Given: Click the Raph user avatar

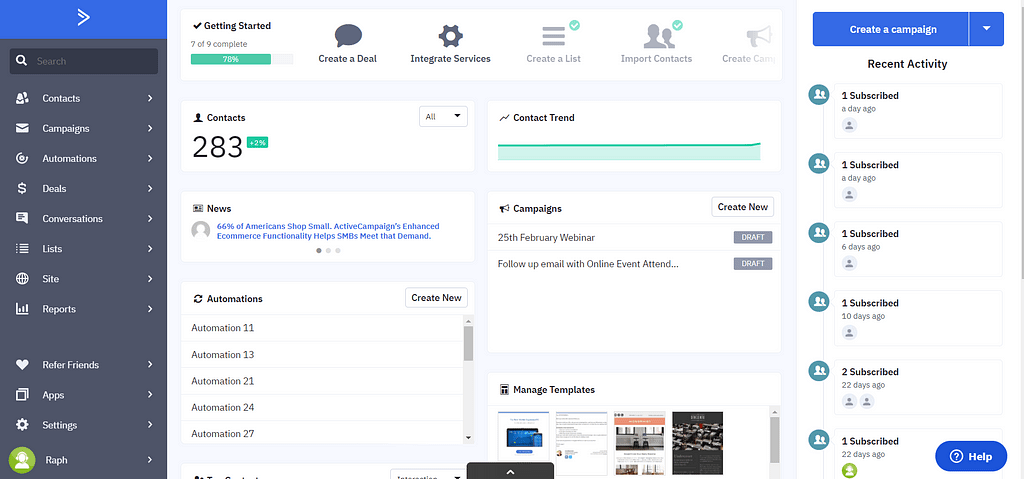Looking at the screenshot, I should [x=22, y=459].
